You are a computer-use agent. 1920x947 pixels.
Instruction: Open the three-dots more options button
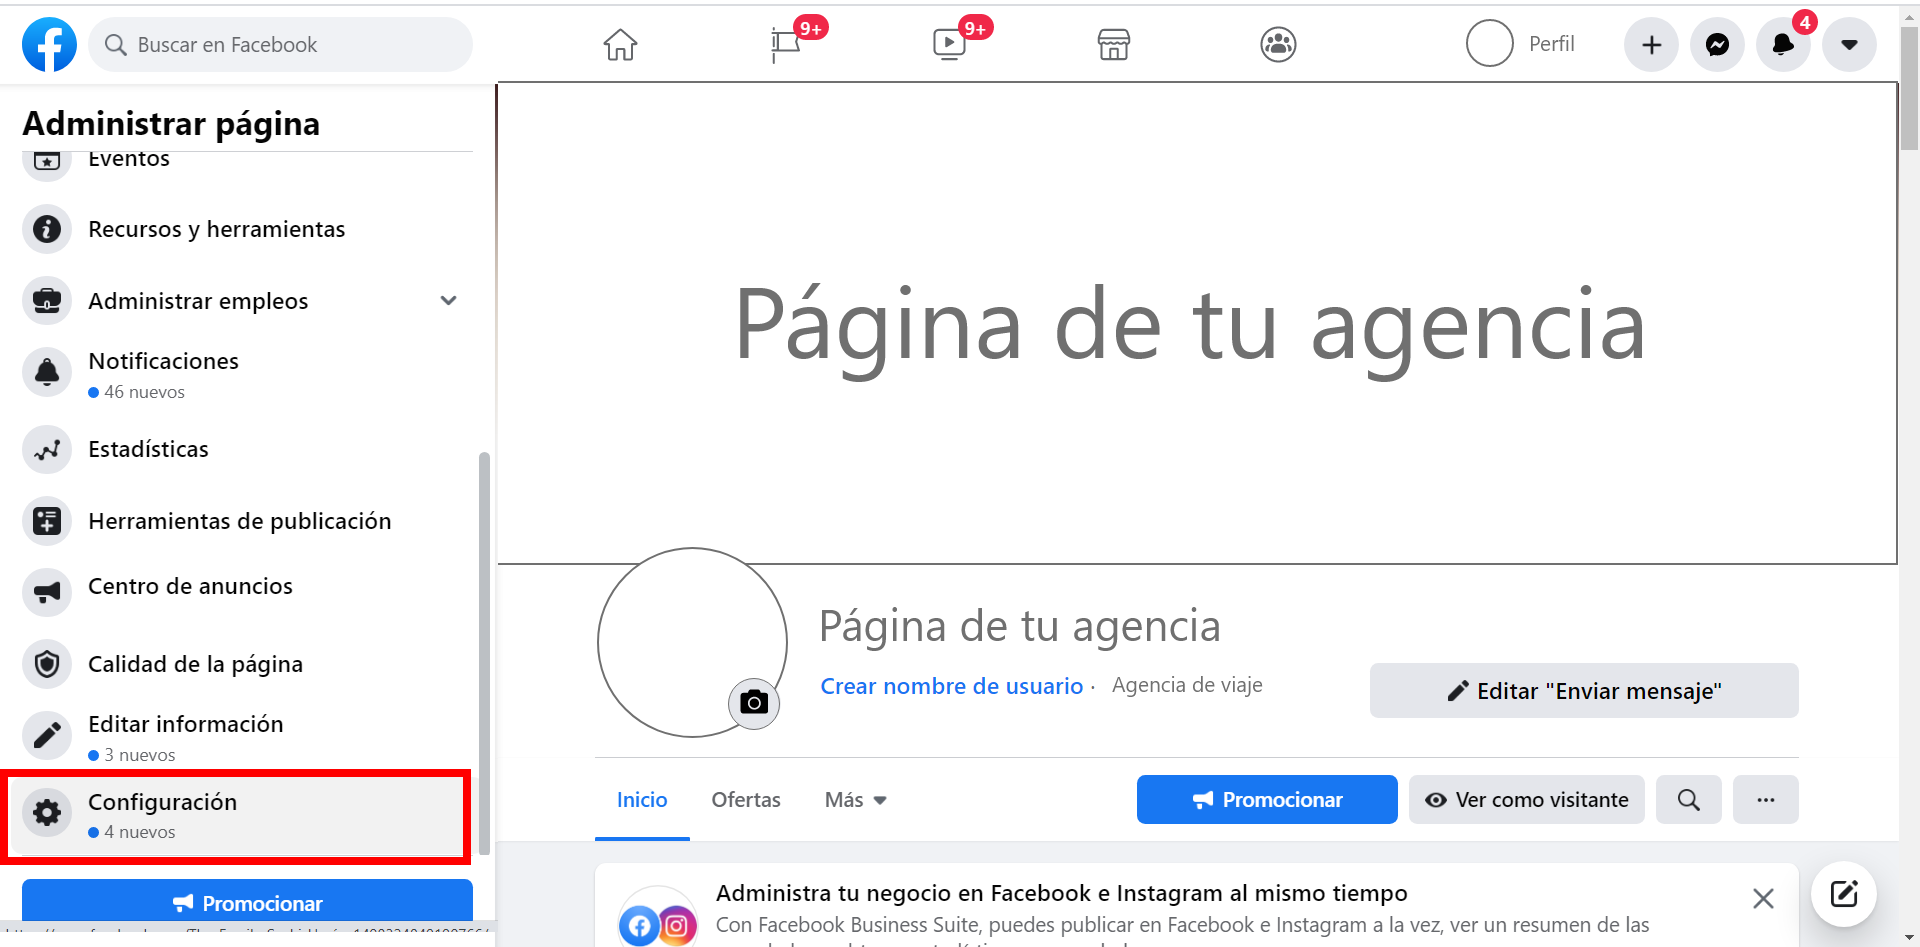[x=1765, y=799]
